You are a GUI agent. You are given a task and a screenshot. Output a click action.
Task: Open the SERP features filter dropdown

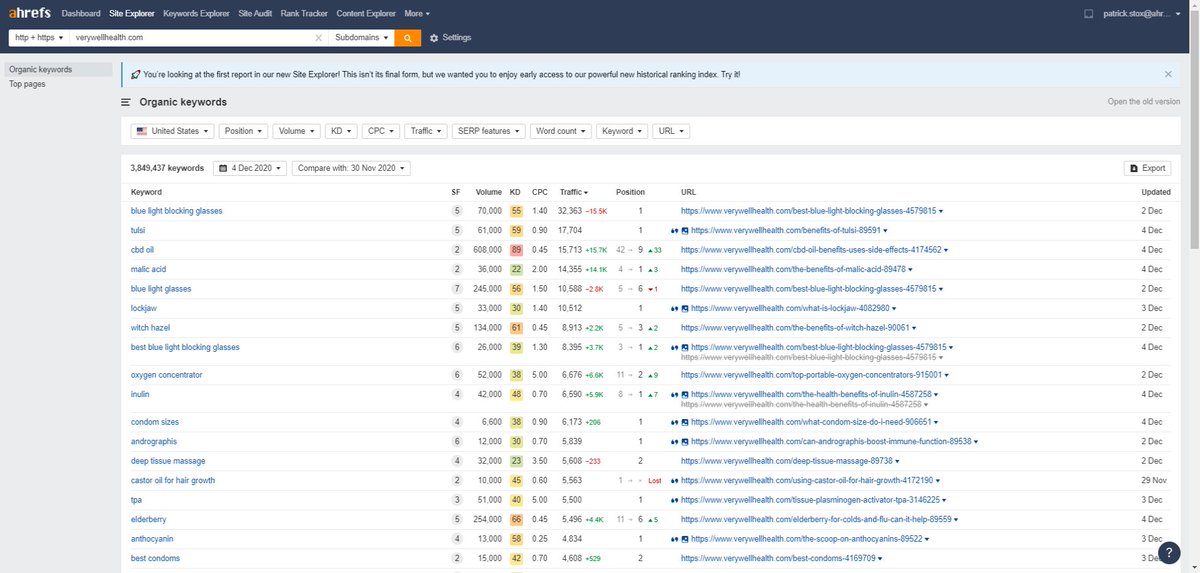click(488, 131)
